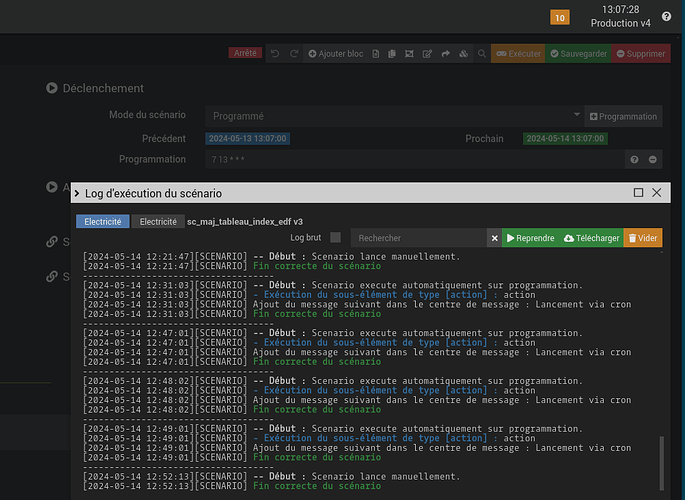Click Reprendre button

pos(530,238)
